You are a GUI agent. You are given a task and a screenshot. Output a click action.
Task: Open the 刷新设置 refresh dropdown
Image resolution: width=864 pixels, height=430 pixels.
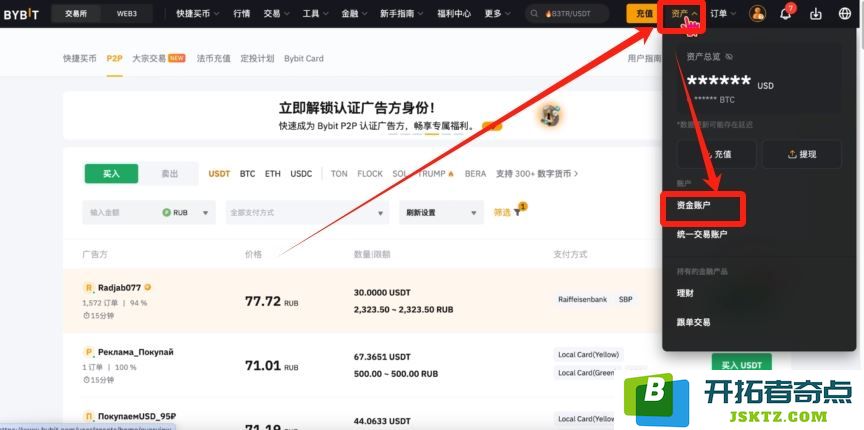(x=441, y=212)
